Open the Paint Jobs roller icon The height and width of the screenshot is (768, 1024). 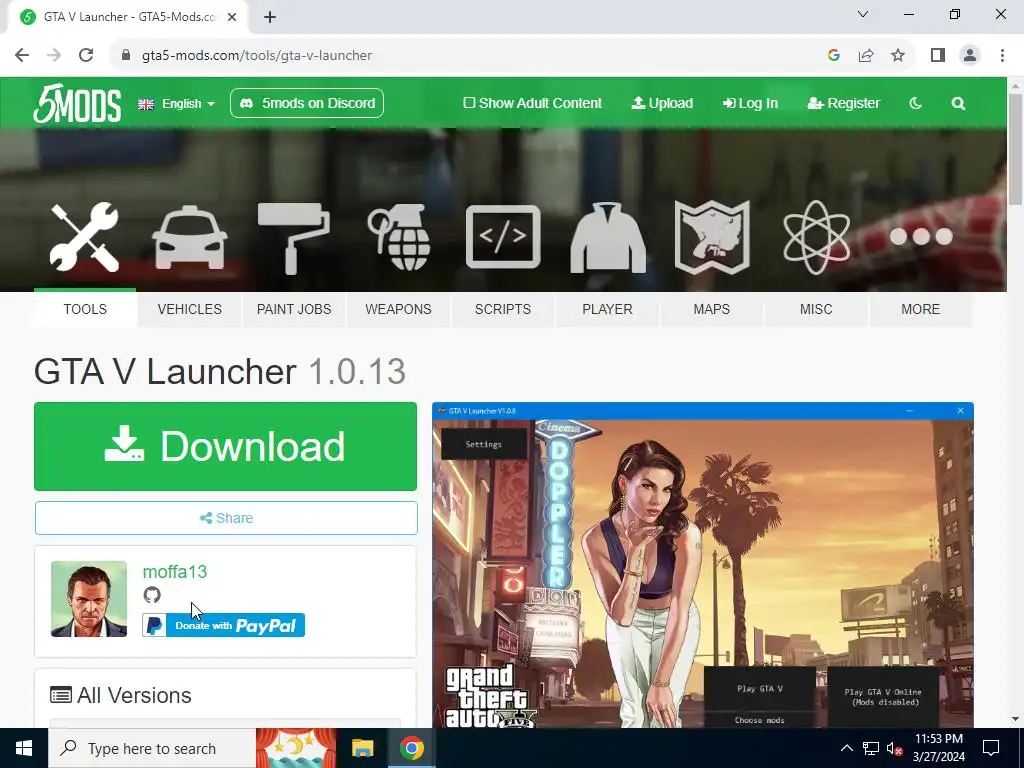point(294,238)
